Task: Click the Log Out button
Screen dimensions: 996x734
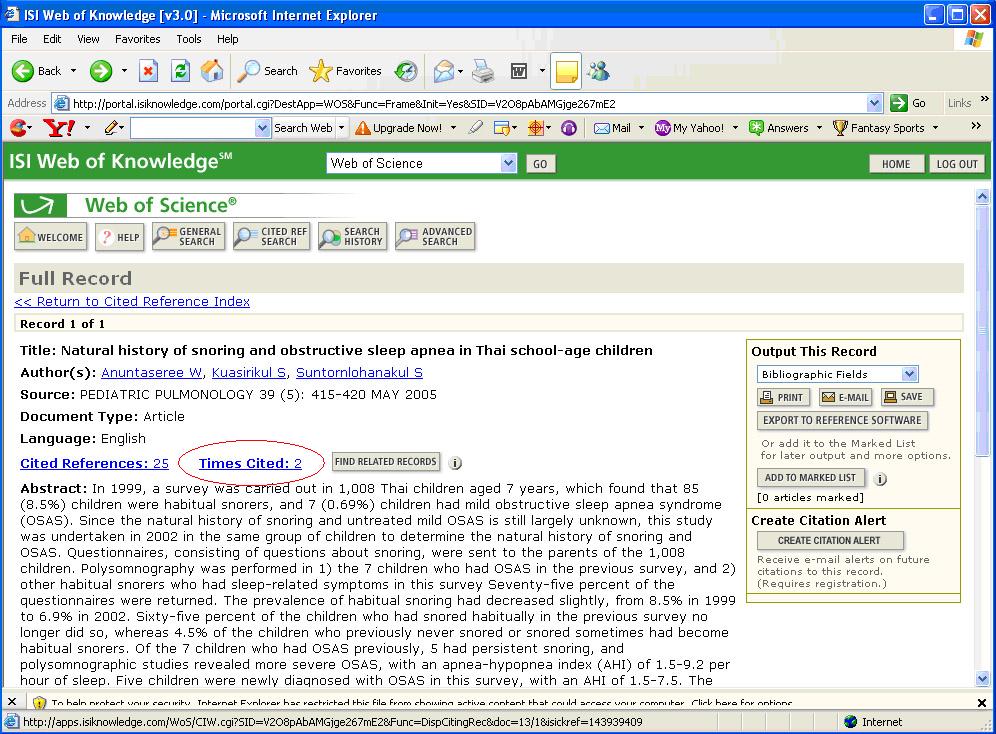Action: [957, 164]
